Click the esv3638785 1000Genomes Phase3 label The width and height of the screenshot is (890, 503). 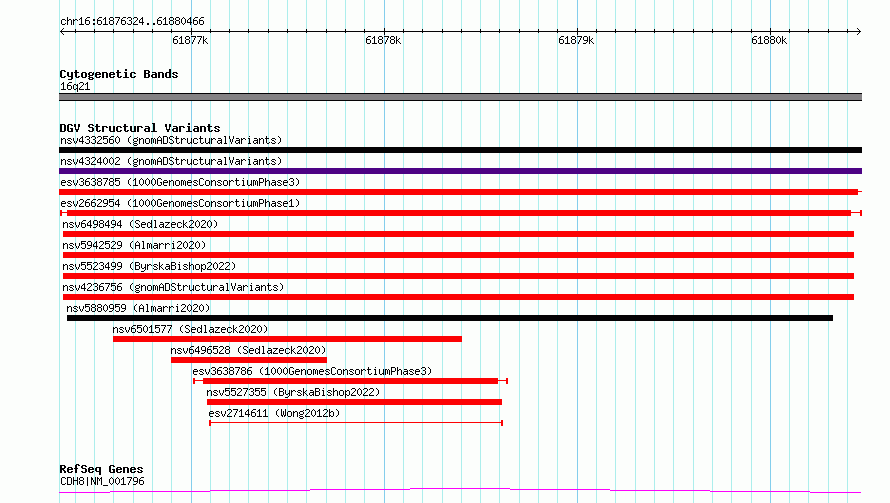tap(180, 182)
